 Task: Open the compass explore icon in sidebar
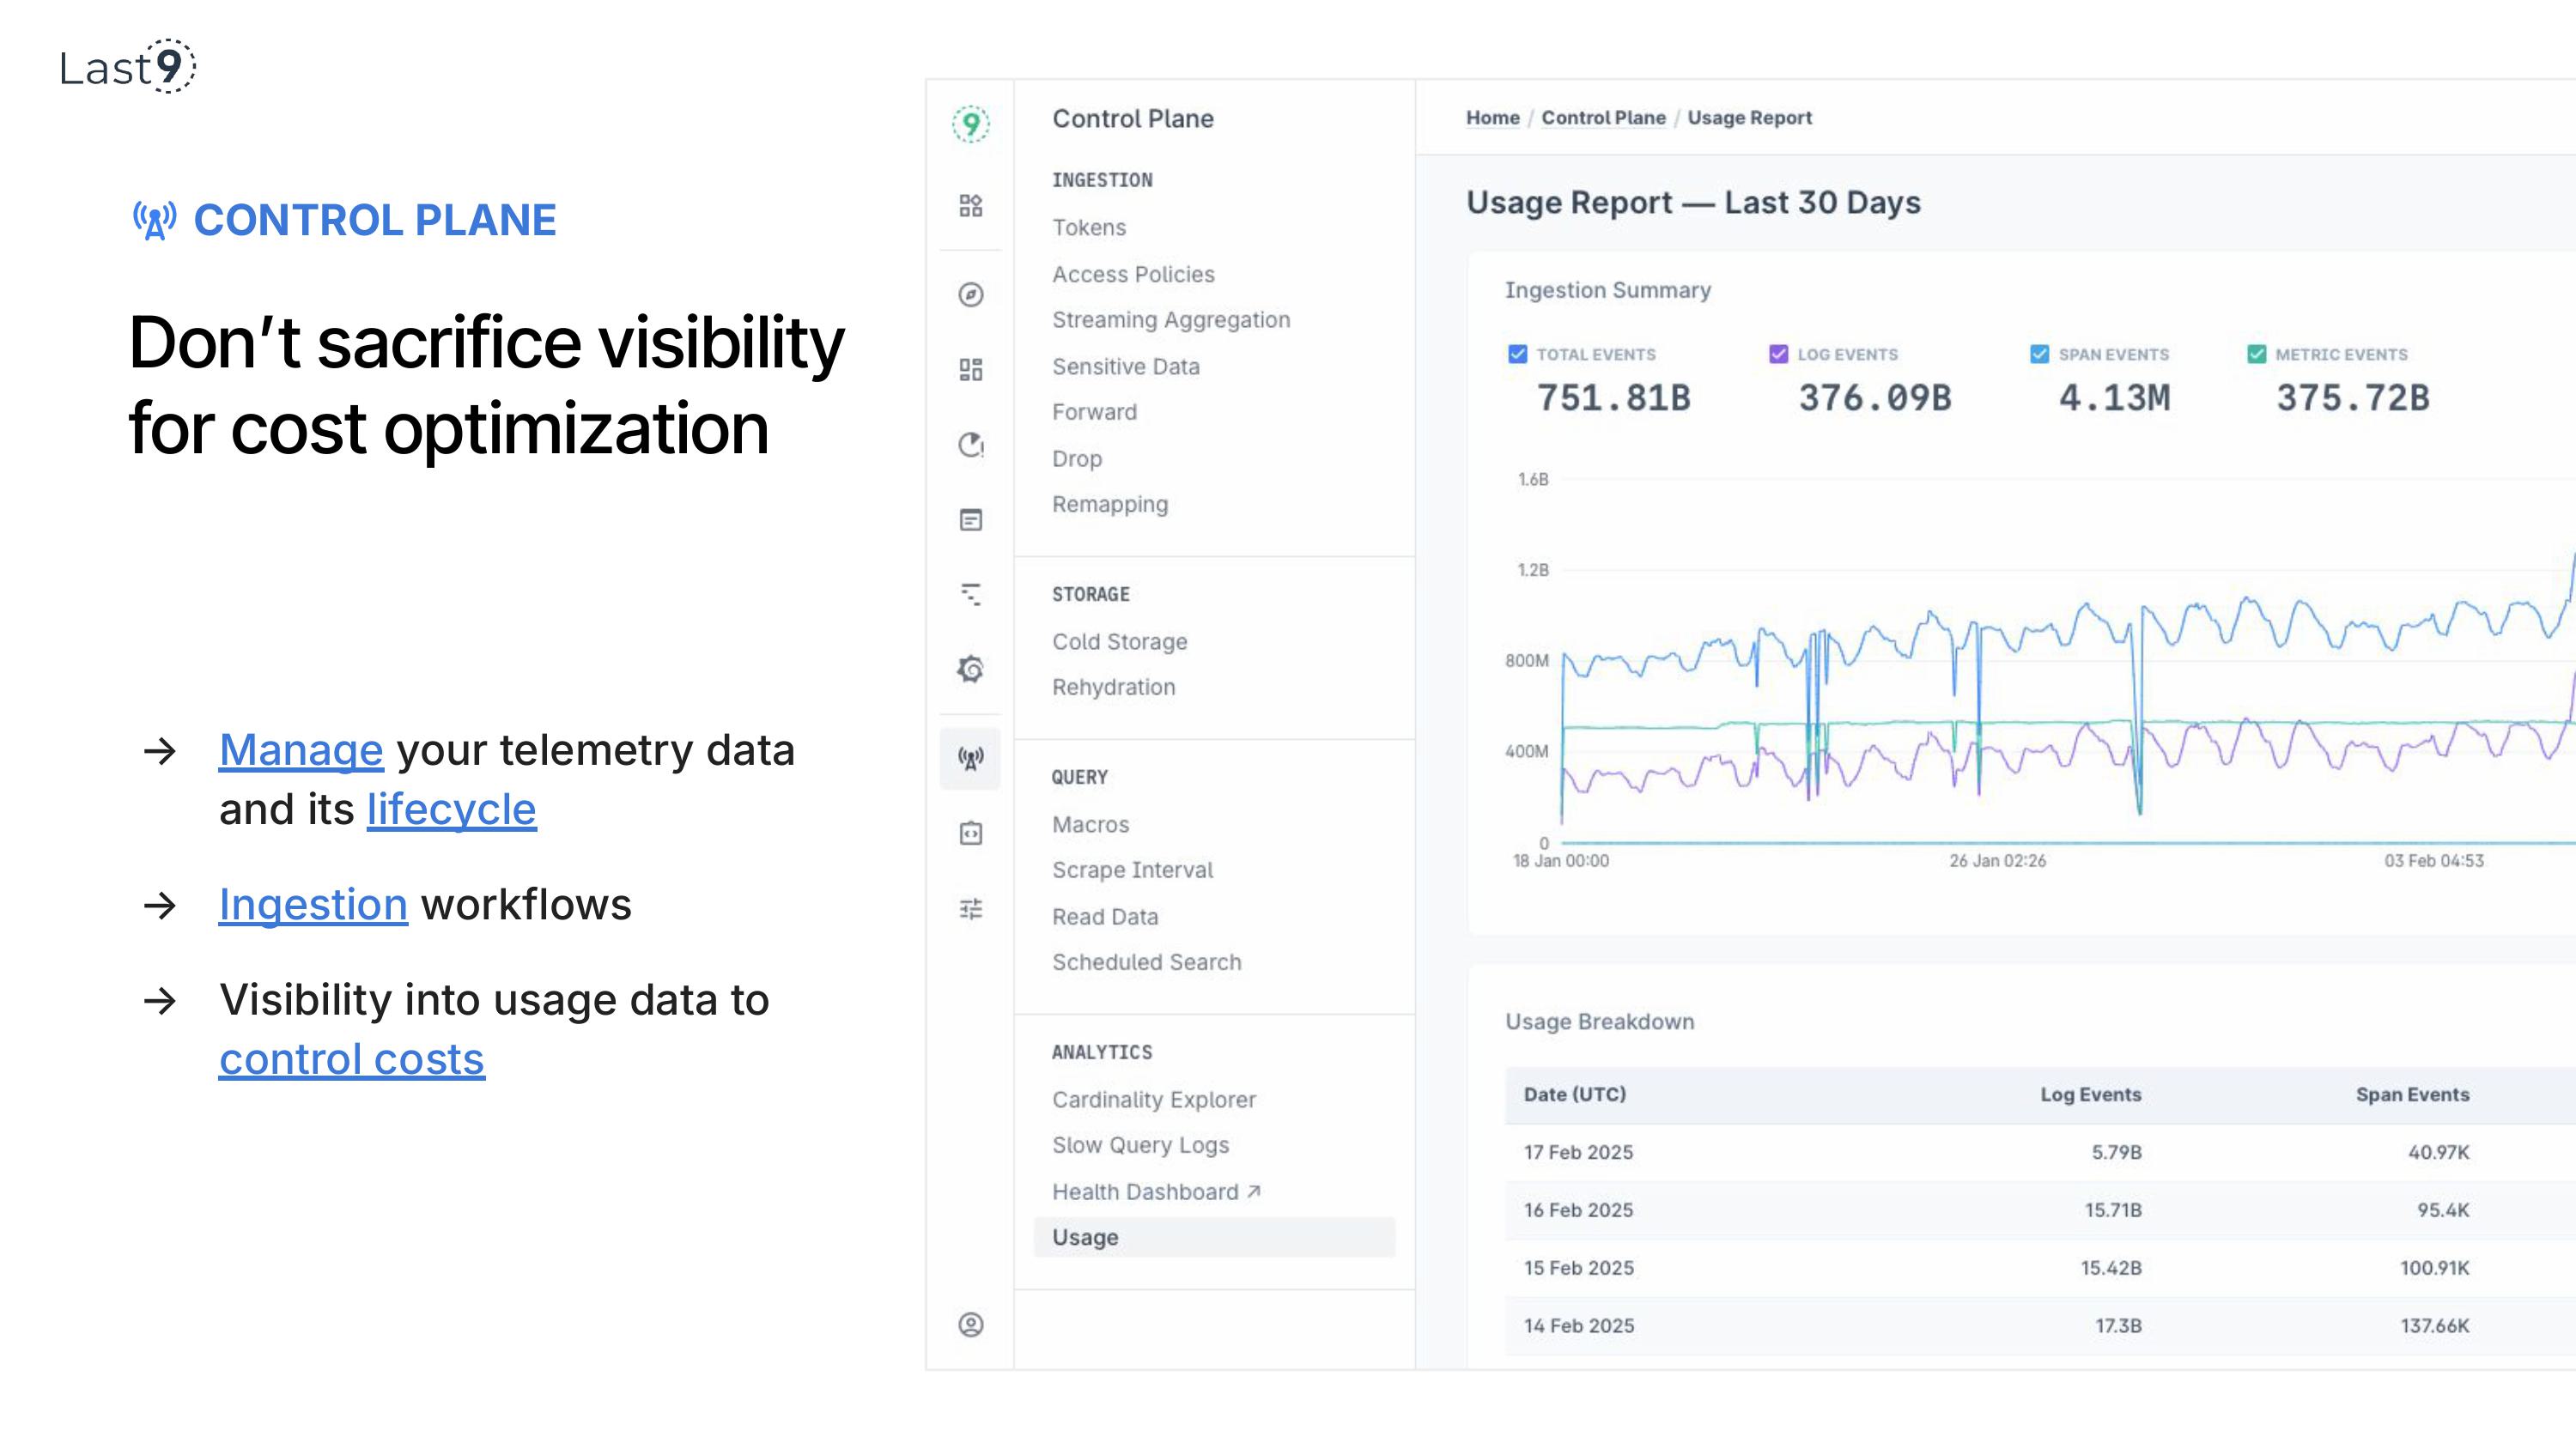pos(970,294)
